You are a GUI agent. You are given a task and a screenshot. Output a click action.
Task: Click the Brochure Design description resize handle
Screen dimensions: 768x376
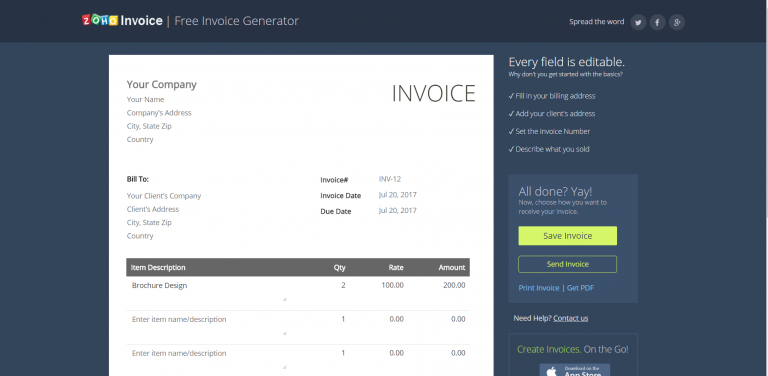285,299
